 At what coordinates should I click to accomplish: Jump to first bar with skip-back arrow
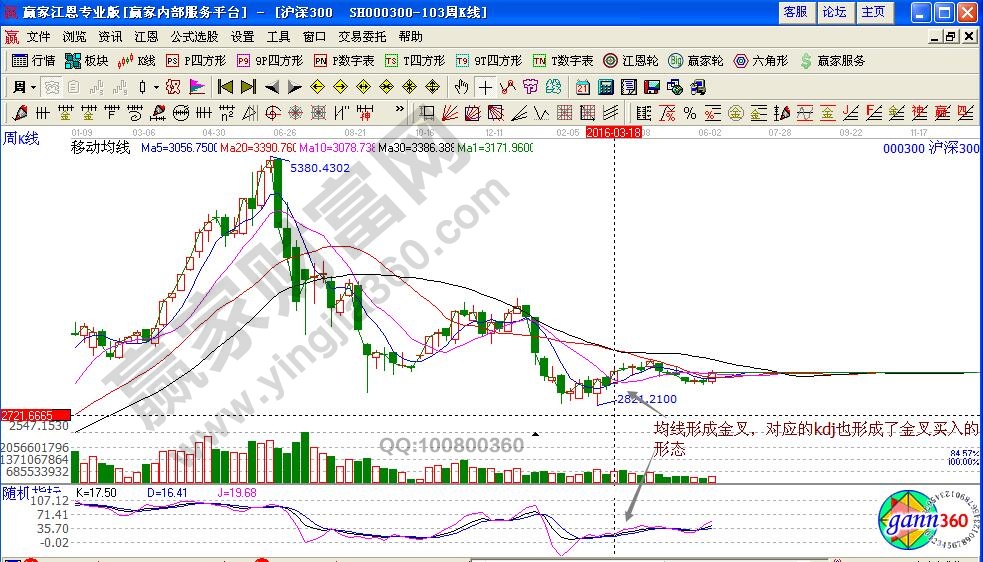point(225,87)
